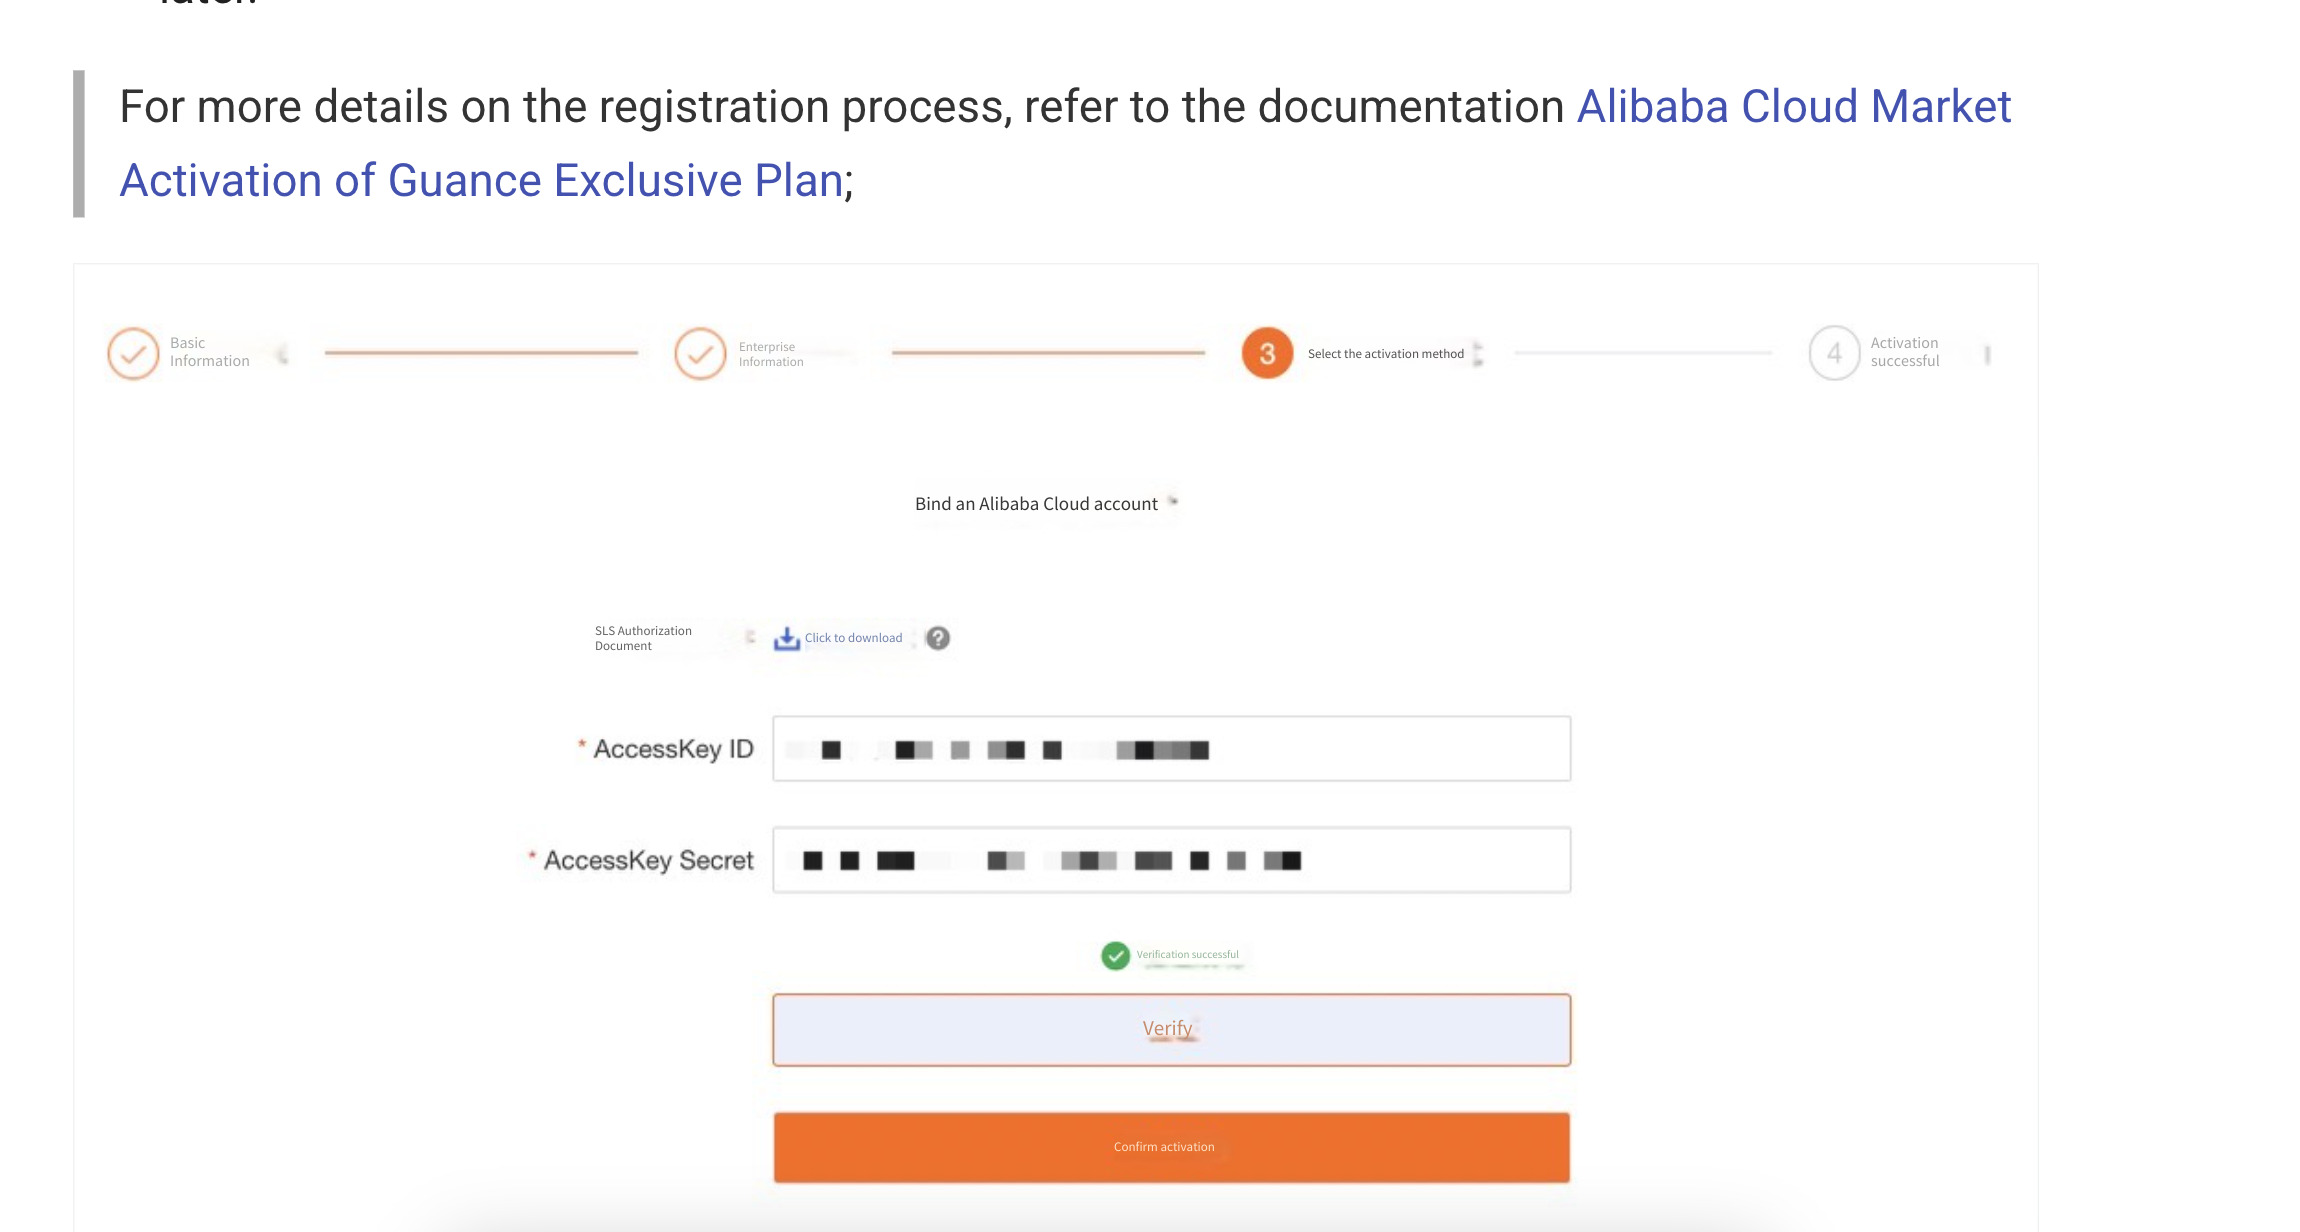Viewport: 2300px width, 1232px height.
Task: Select the orange step 3 circle
Action: pyautogui.click(x=1267, y=353)
